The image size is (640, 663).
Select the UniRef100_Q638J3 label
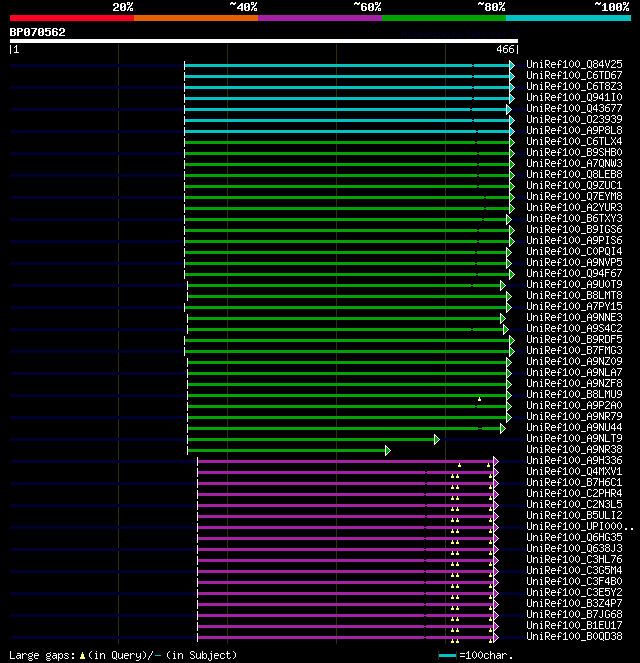[574, 548]
